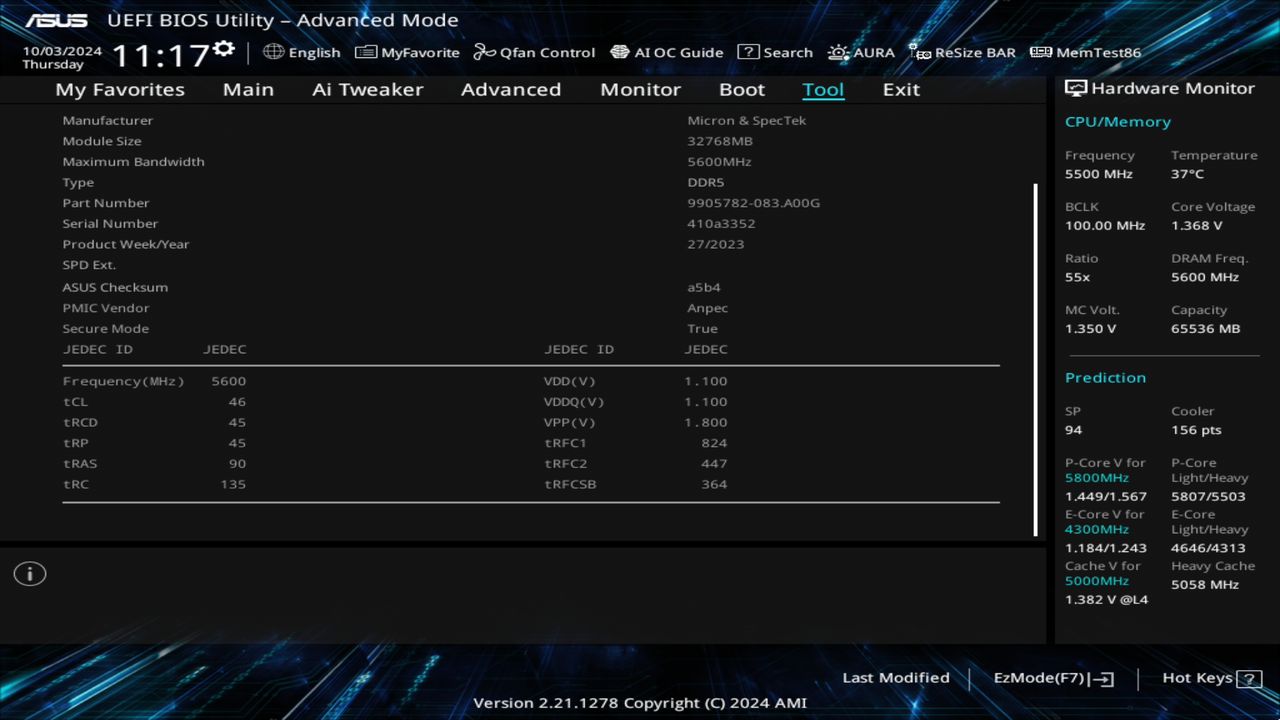The image size is (1280, 720).
Task: Switch to the Ai Tweaker tab
Action: [367, 89]
